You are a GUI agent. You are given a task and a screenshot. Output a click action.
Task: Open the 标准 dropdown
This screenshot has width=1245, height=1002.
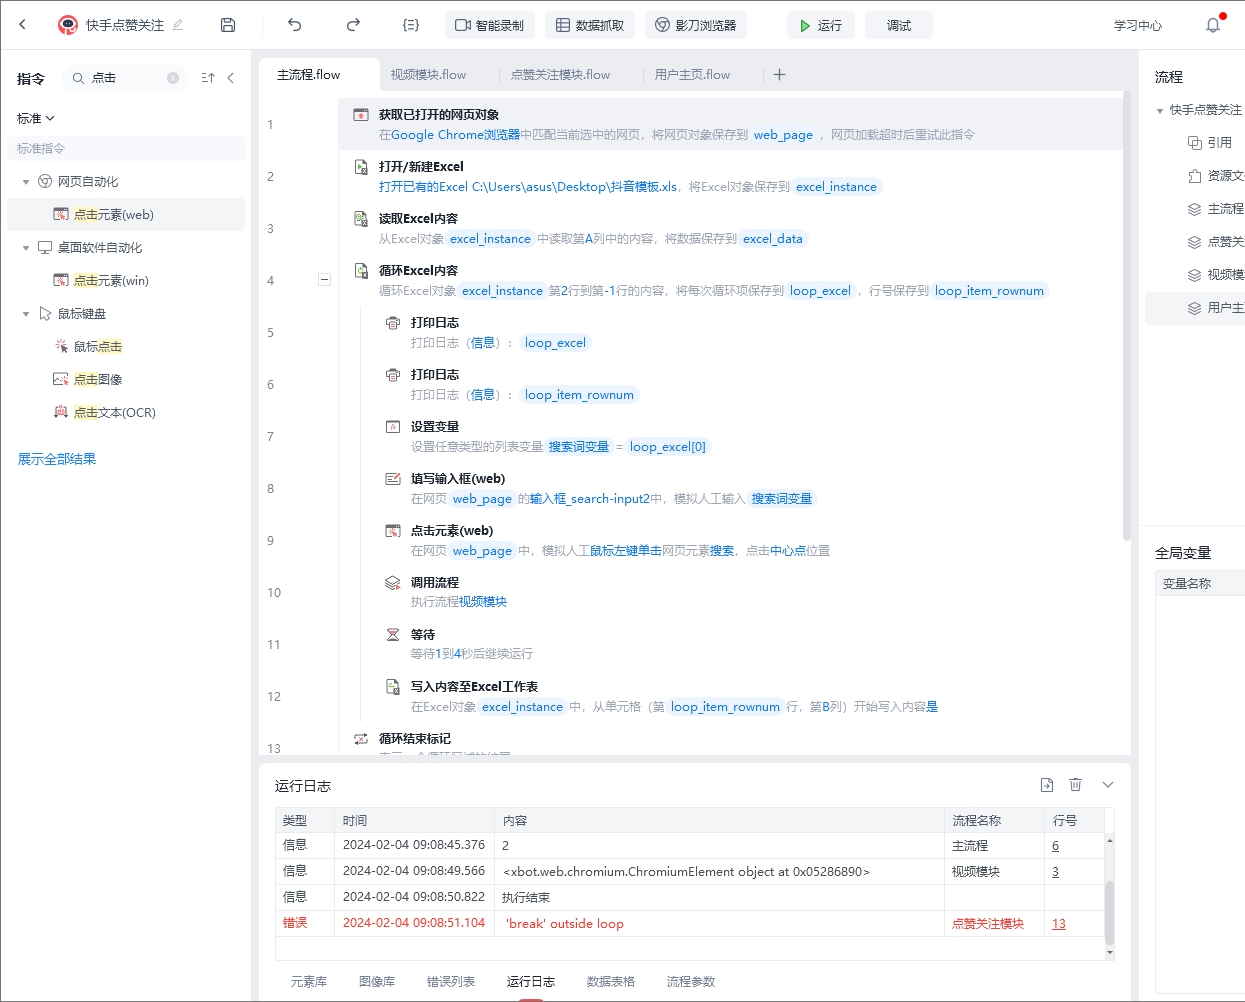[35, 118]
